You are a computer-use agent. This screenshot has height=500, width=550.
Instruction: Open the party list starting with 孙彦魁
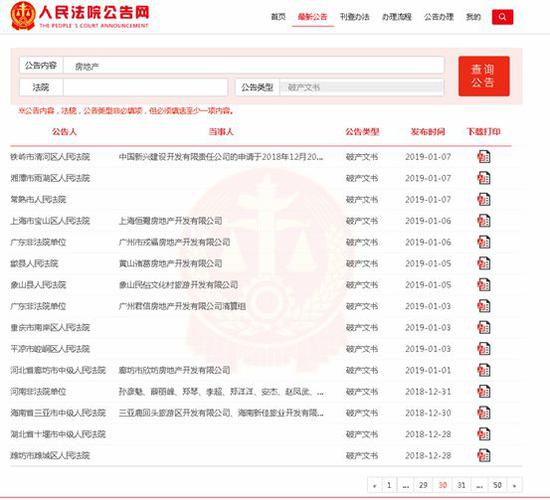221,392
